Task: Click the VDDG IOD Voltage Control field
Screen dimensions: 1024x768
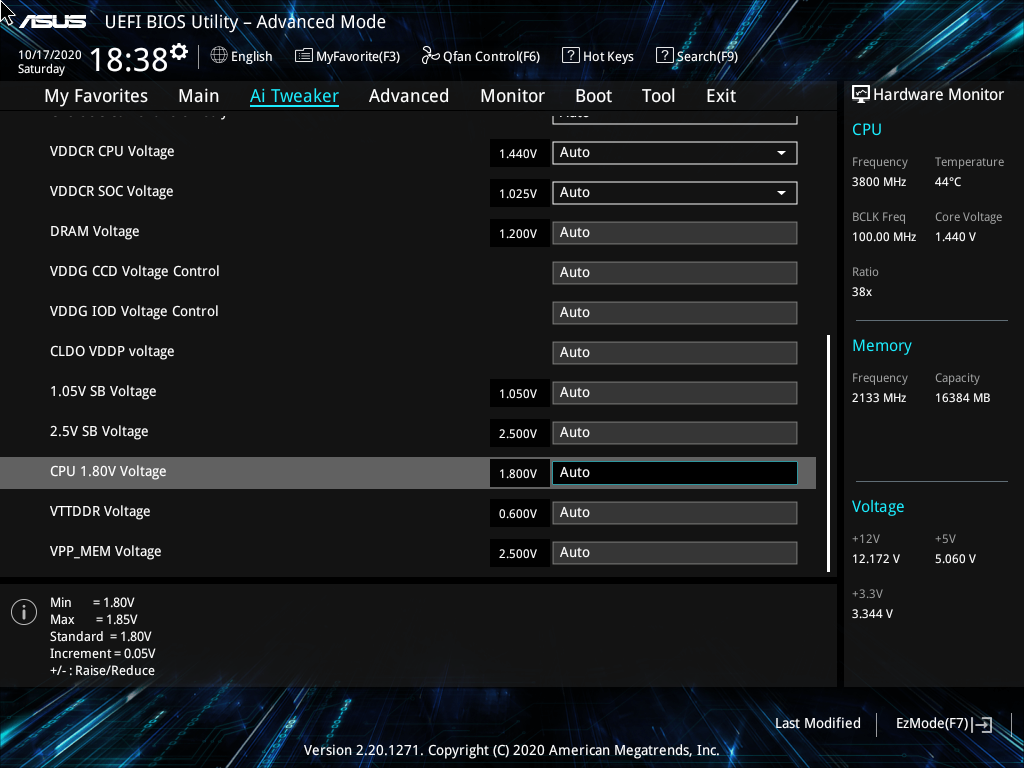Action: pos(675,313)
